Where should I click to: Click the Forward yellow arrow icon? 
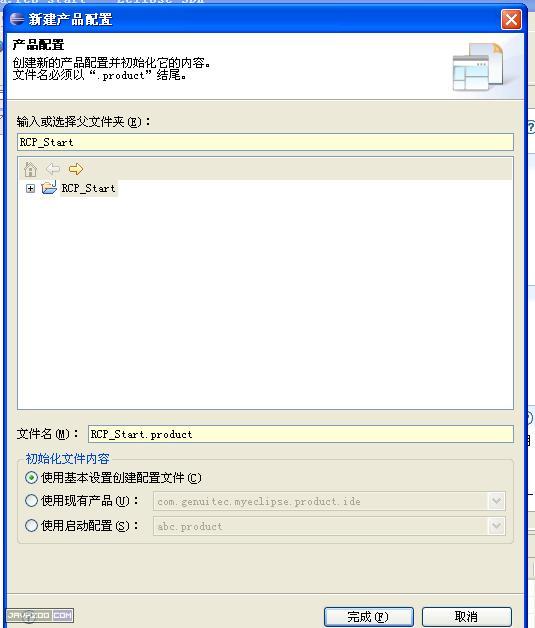76,169
